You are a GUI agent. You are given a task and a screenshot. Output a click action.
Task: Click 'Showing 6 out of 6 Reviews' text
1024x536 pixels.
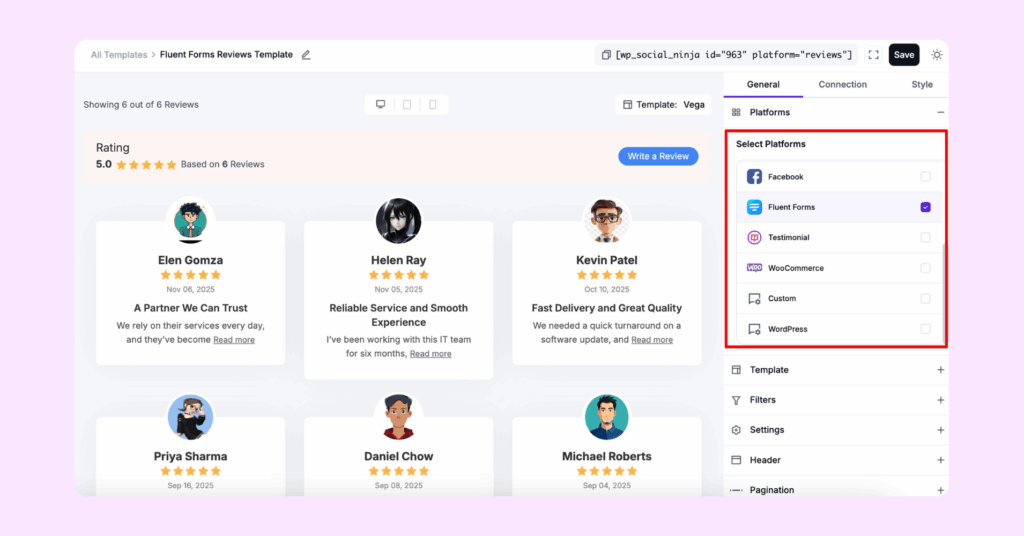(x=141, y=104)
